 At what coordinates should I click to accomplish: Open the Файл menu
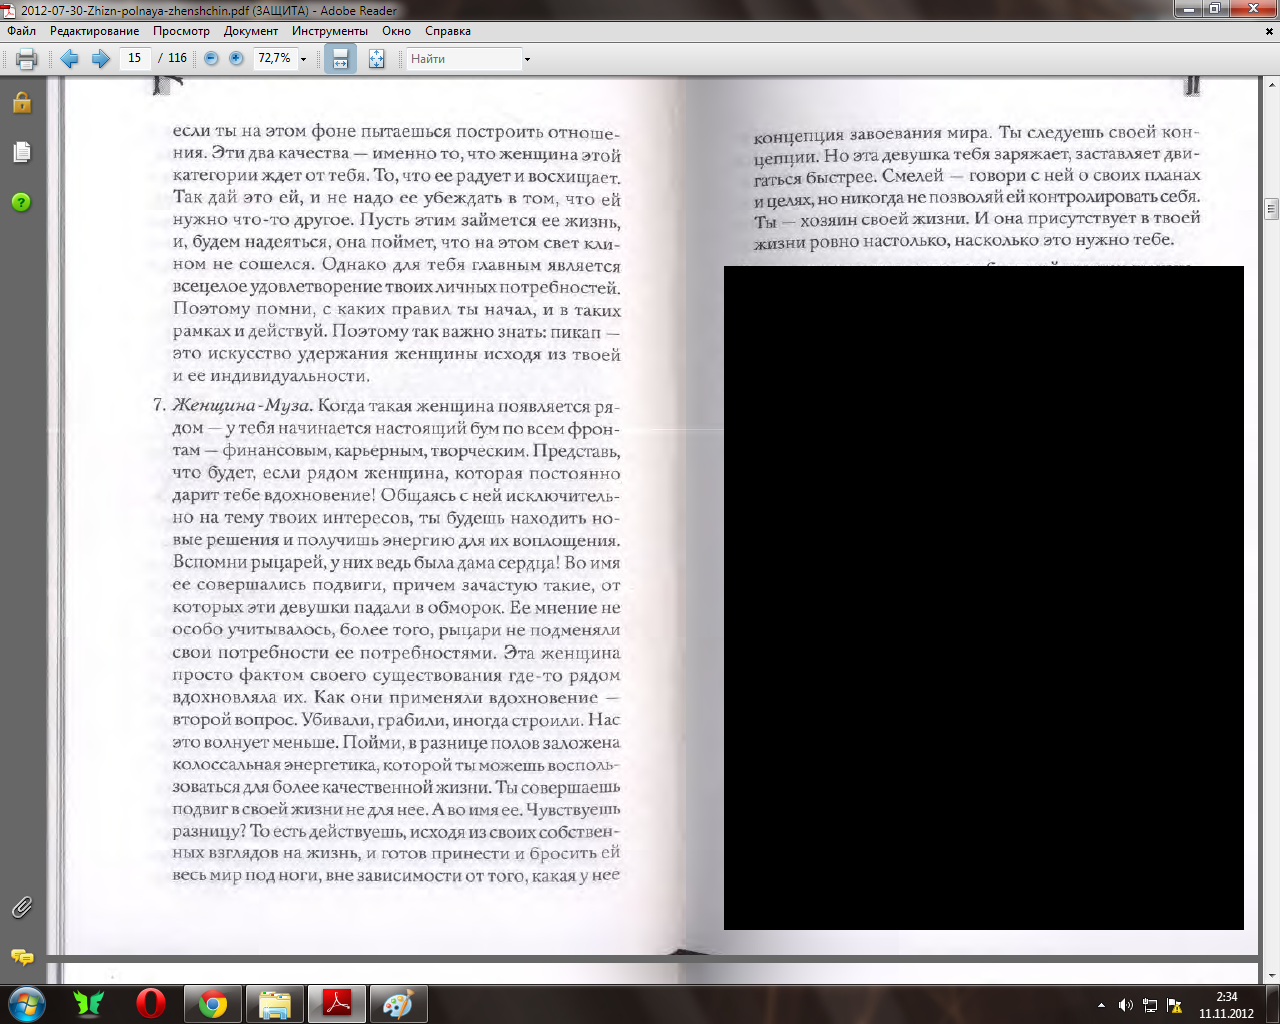click(21, 31)
